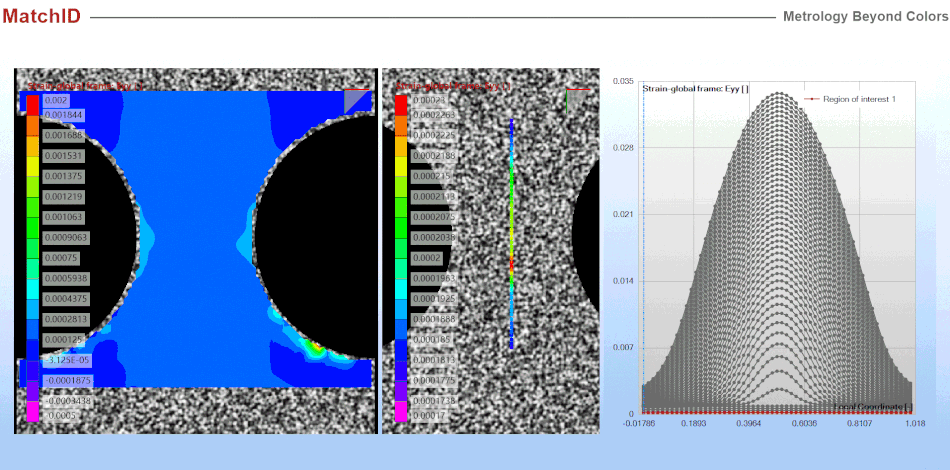This screenshot has width=950, height=470.
Task: Click the 0.021 y-axis tick label
Action: pos(623,214)
